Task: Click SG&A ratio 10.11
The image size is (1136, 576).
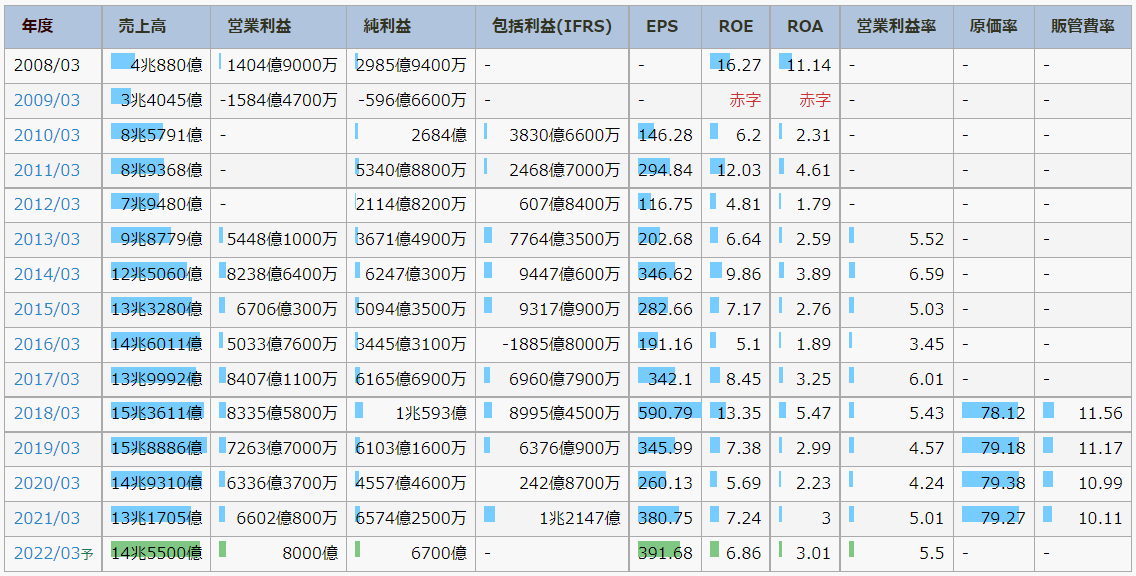Action: coord(1100,518)
